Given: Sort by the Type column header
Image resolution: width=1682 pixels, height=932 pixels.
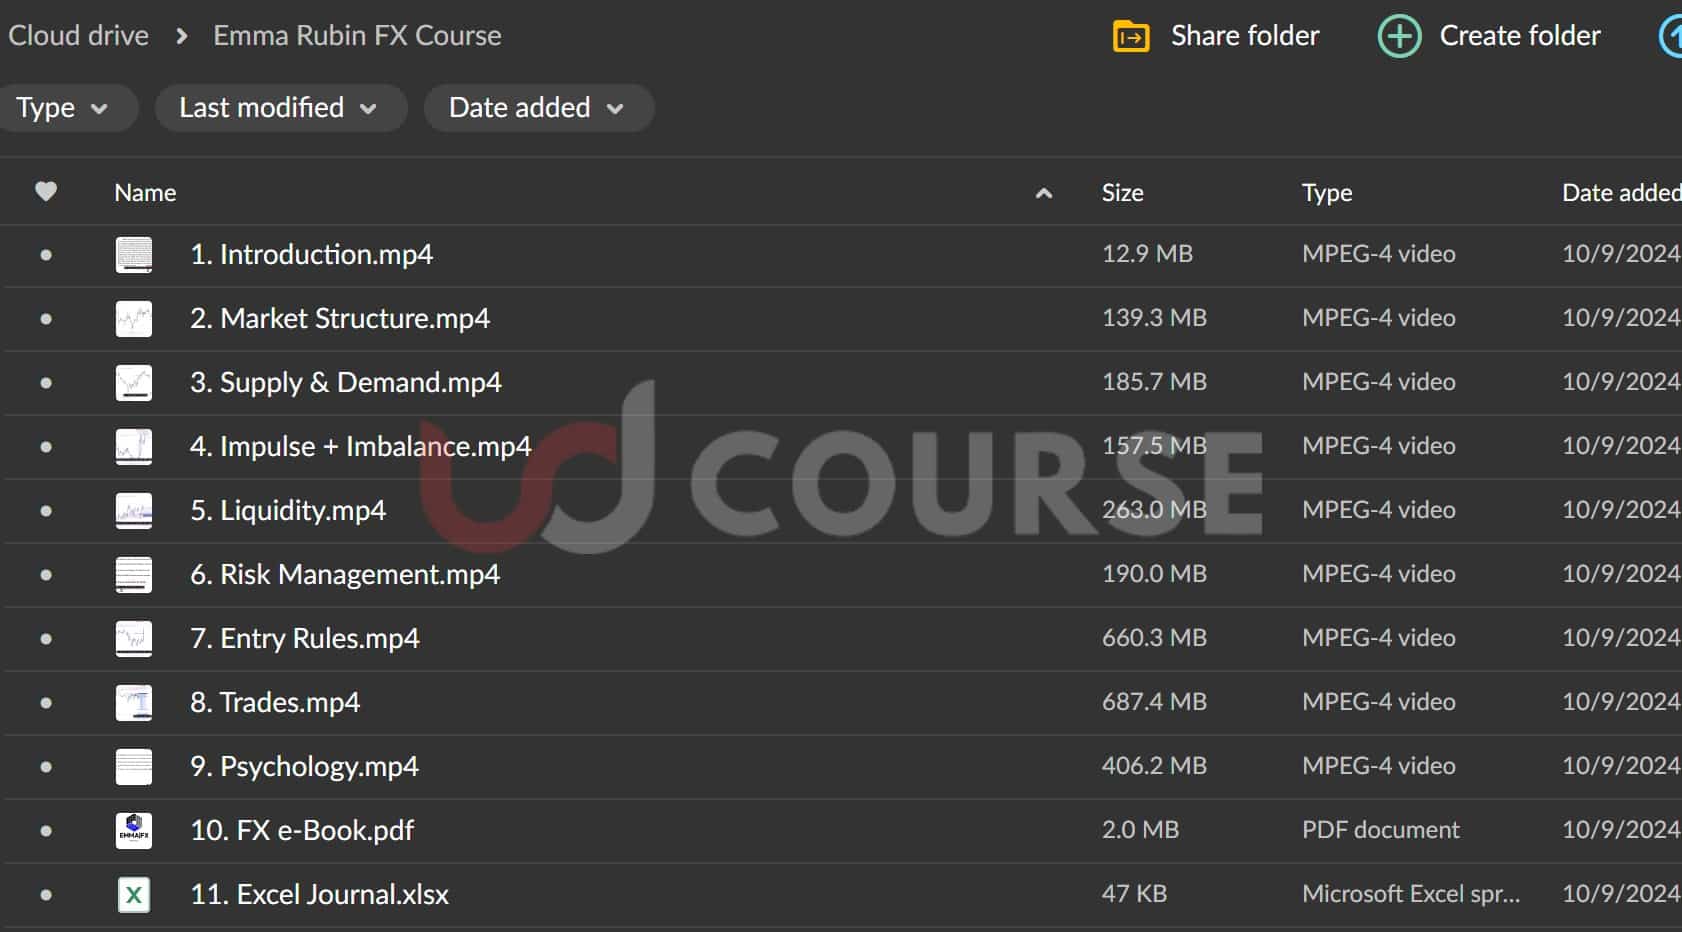Looking at the screenshot, I should (1326, 193).
